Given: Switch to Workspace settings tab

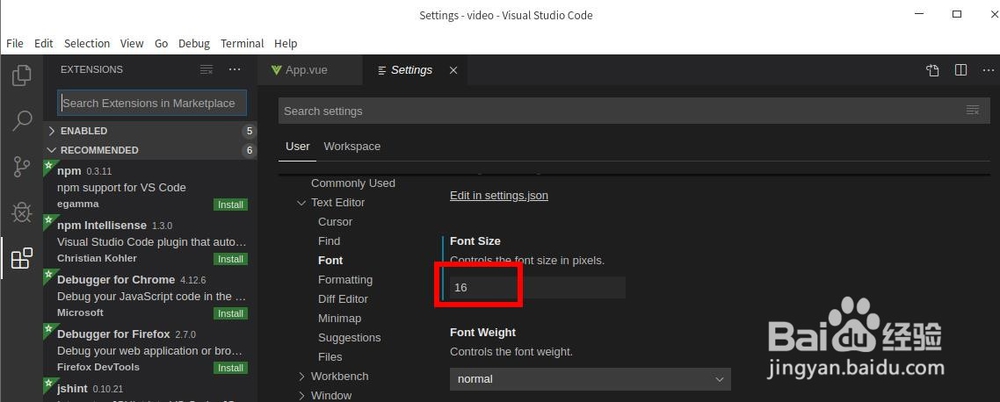Looking at the screenshot, I should (352, 146).
